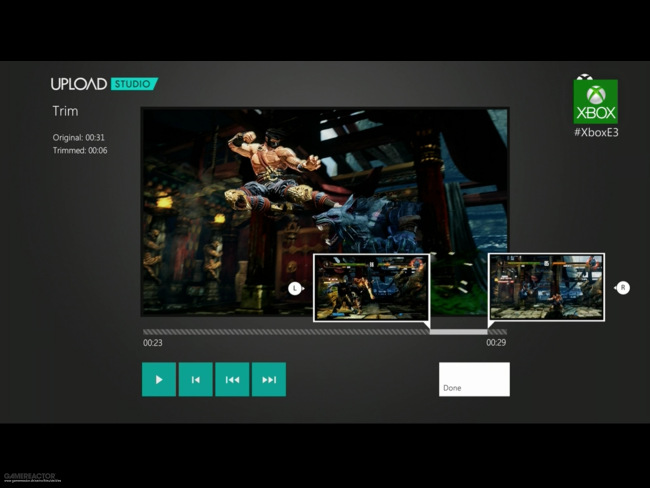
Task: Click the Upload Studio logo
Action: pos(104,84)
